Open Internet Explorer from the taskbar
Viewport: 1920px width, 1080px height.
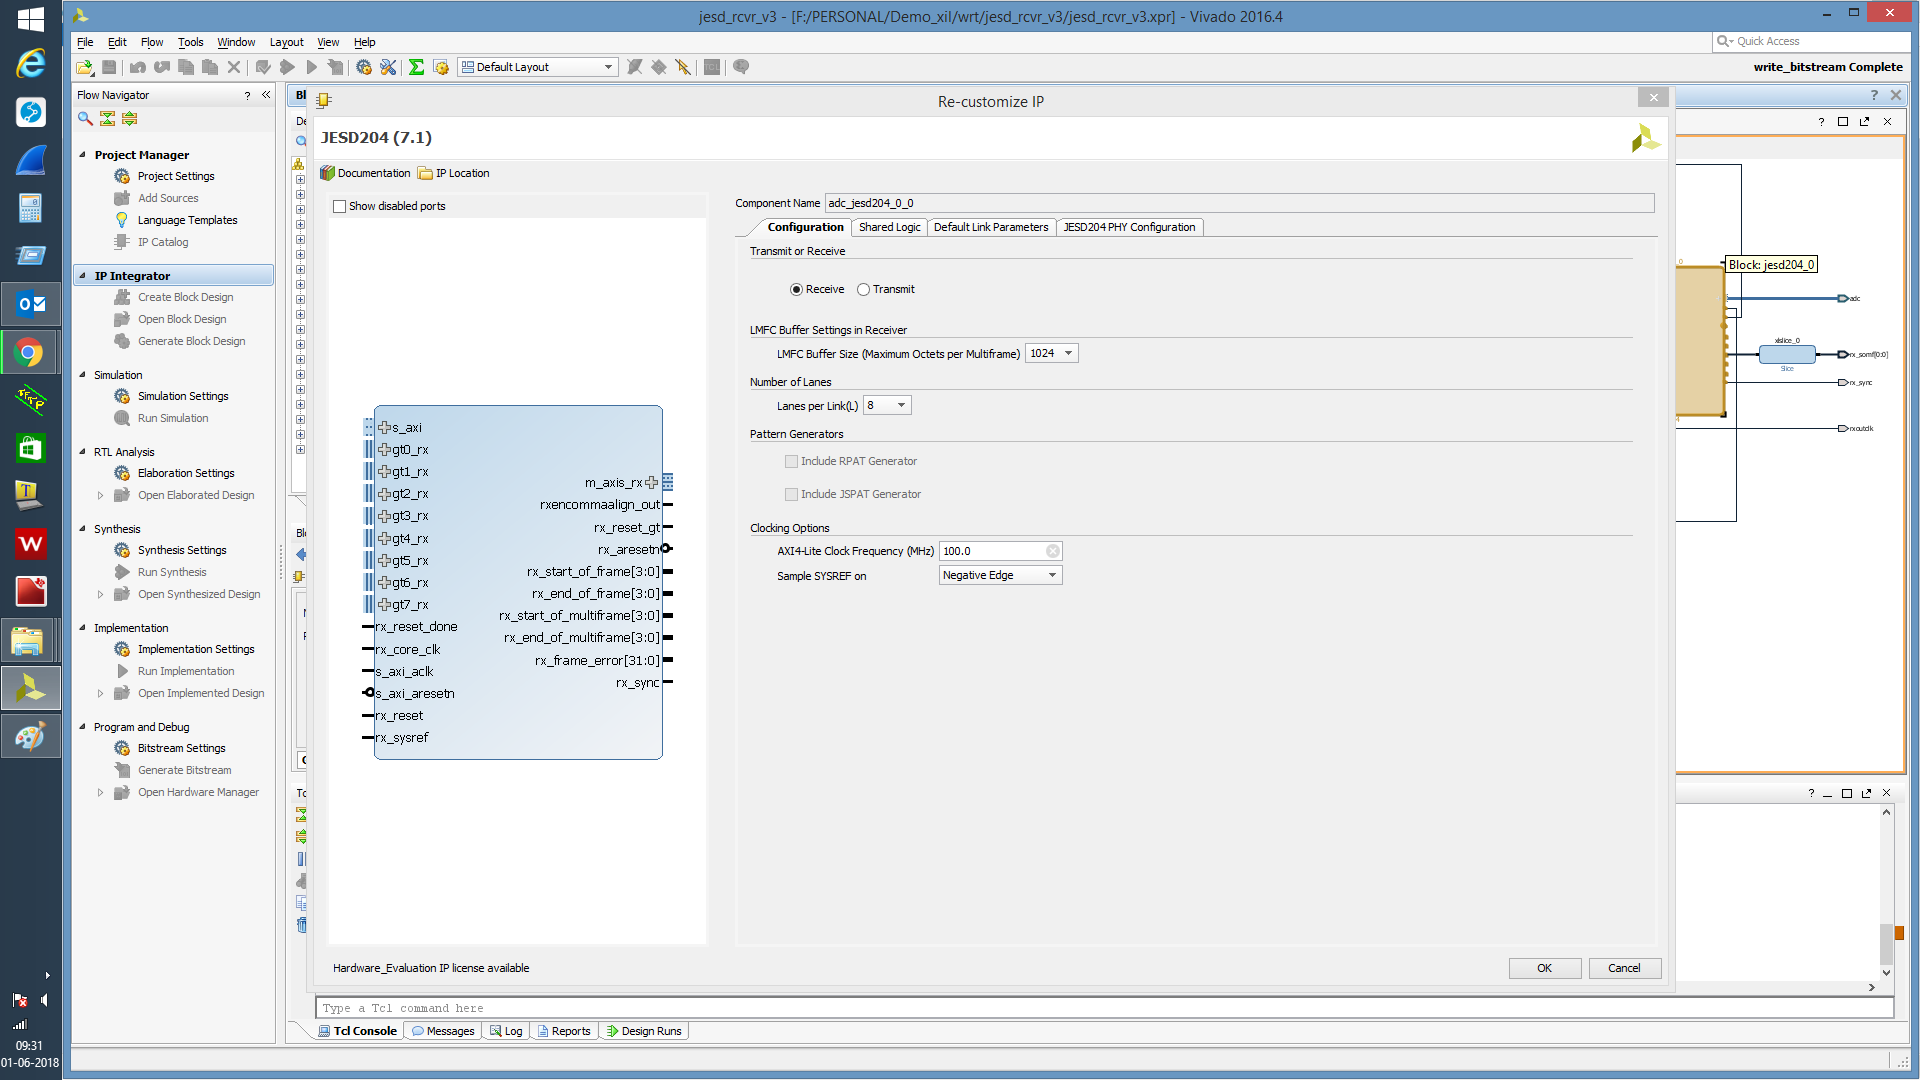tap(30, 63)
